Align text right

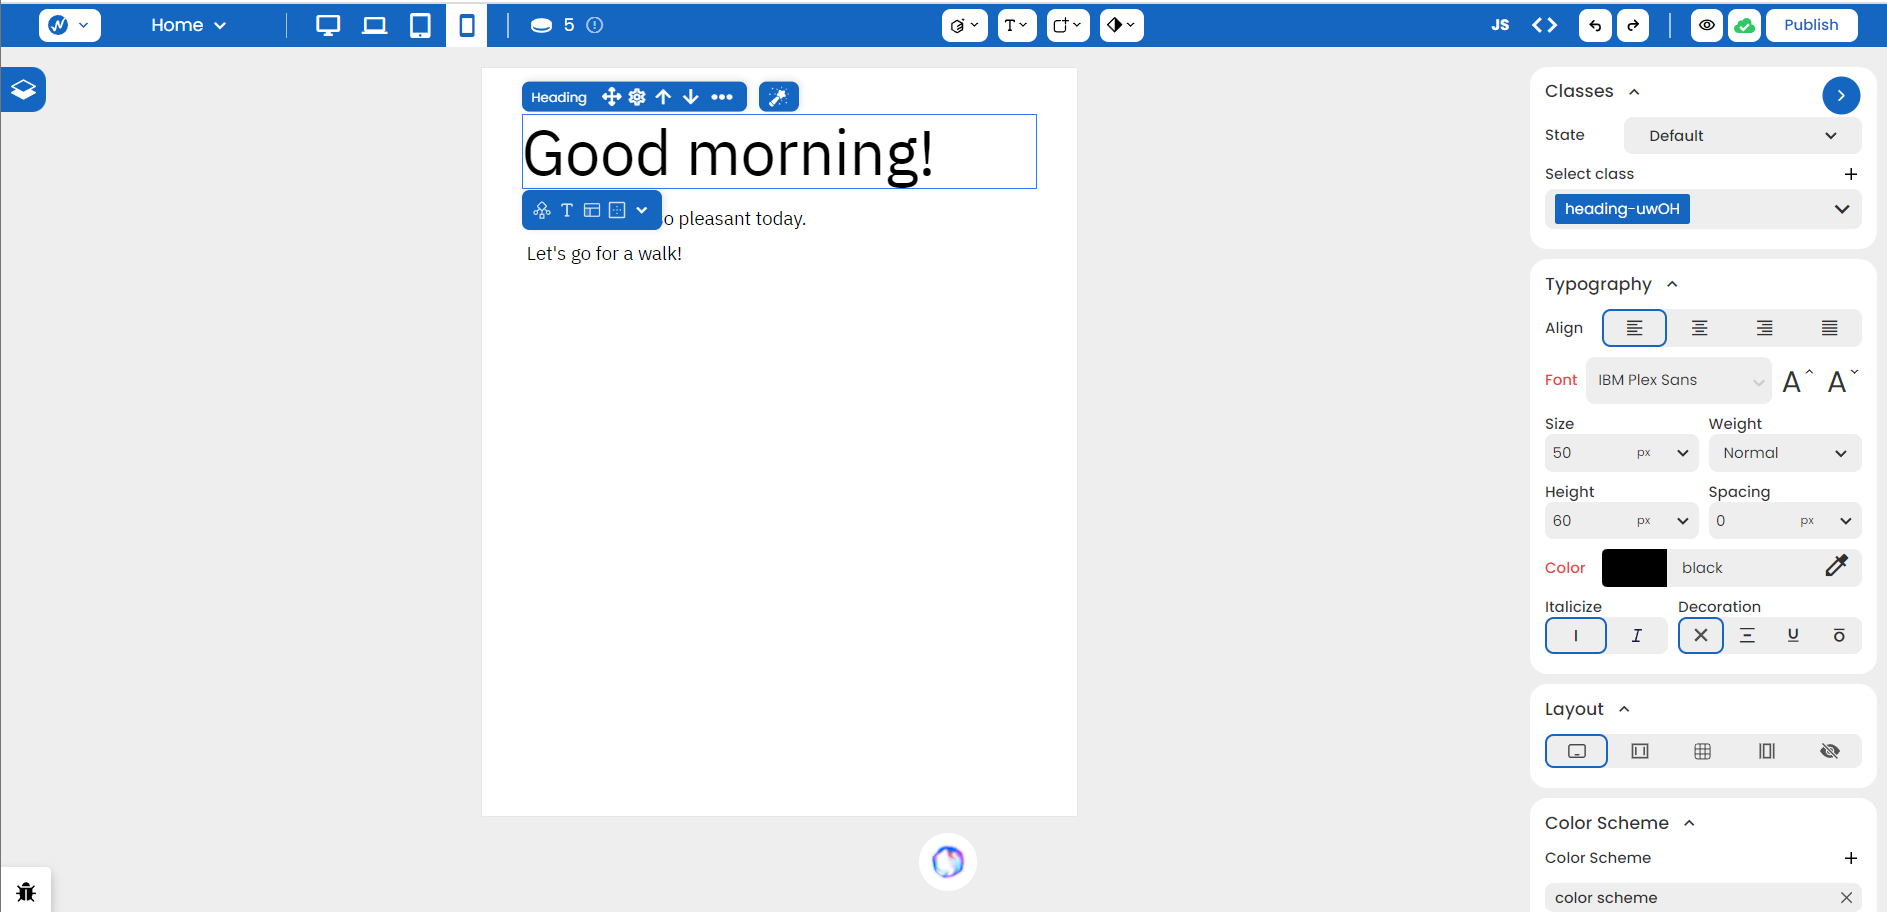1764,328
